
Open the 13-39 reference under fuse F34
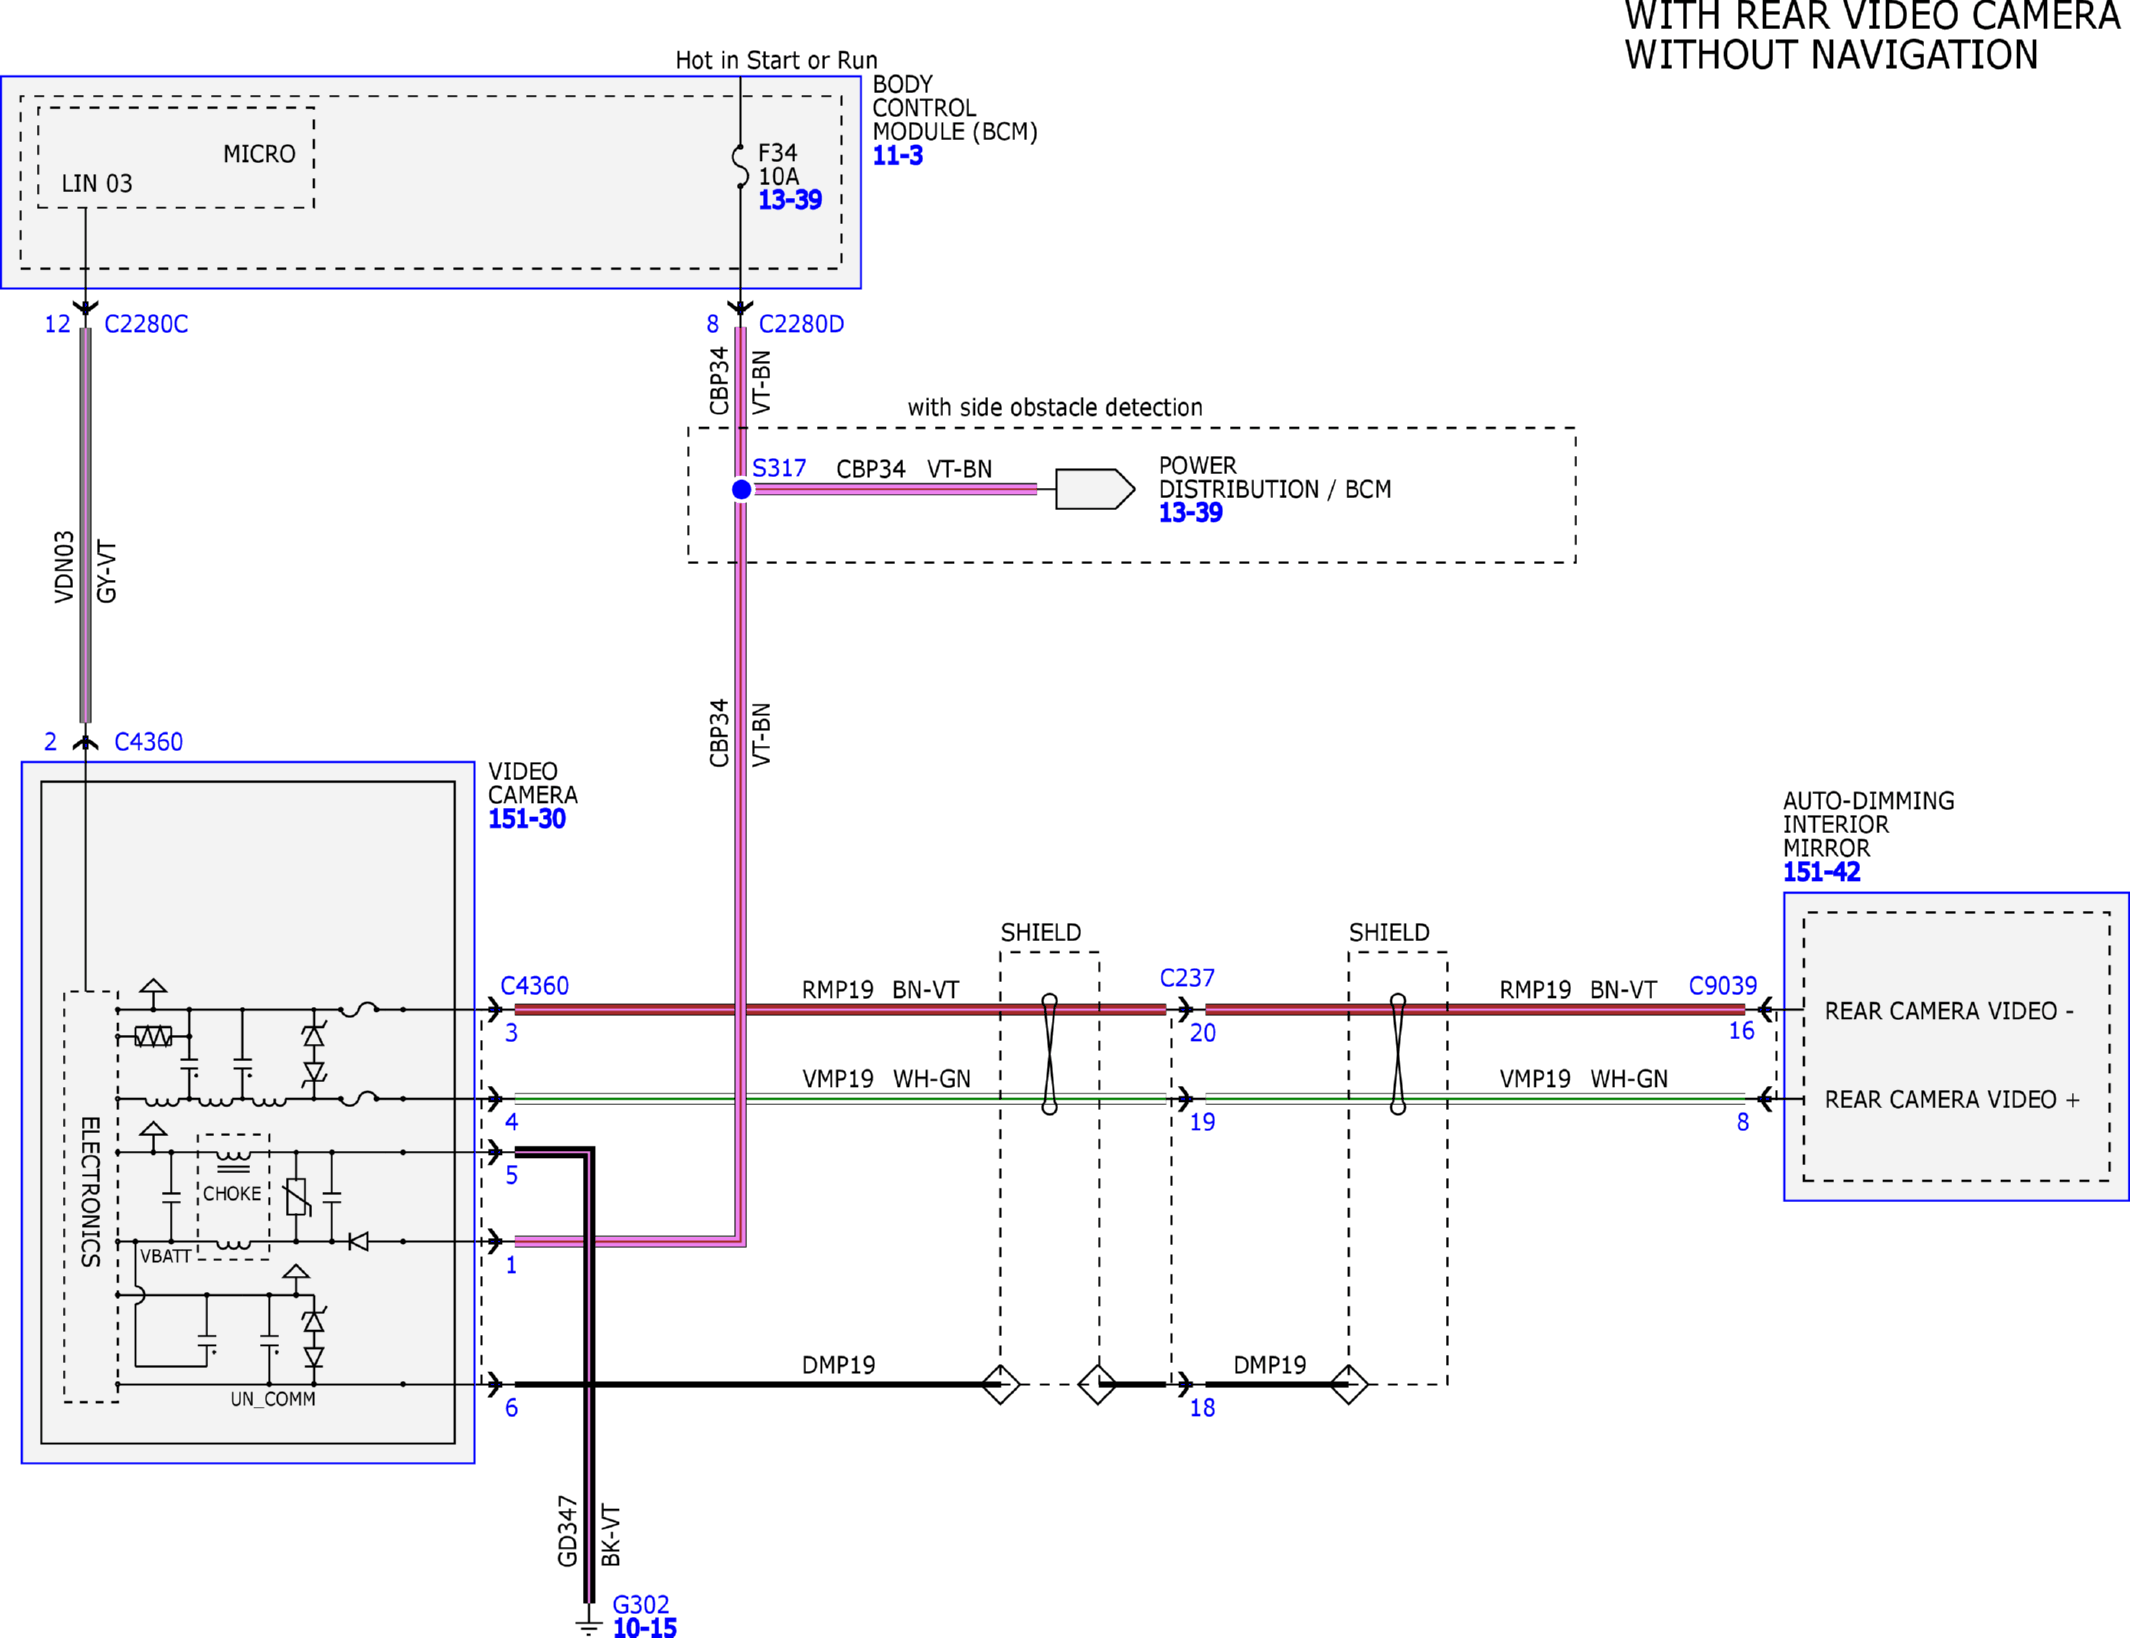pyautogui.click(x=790, y=200)
